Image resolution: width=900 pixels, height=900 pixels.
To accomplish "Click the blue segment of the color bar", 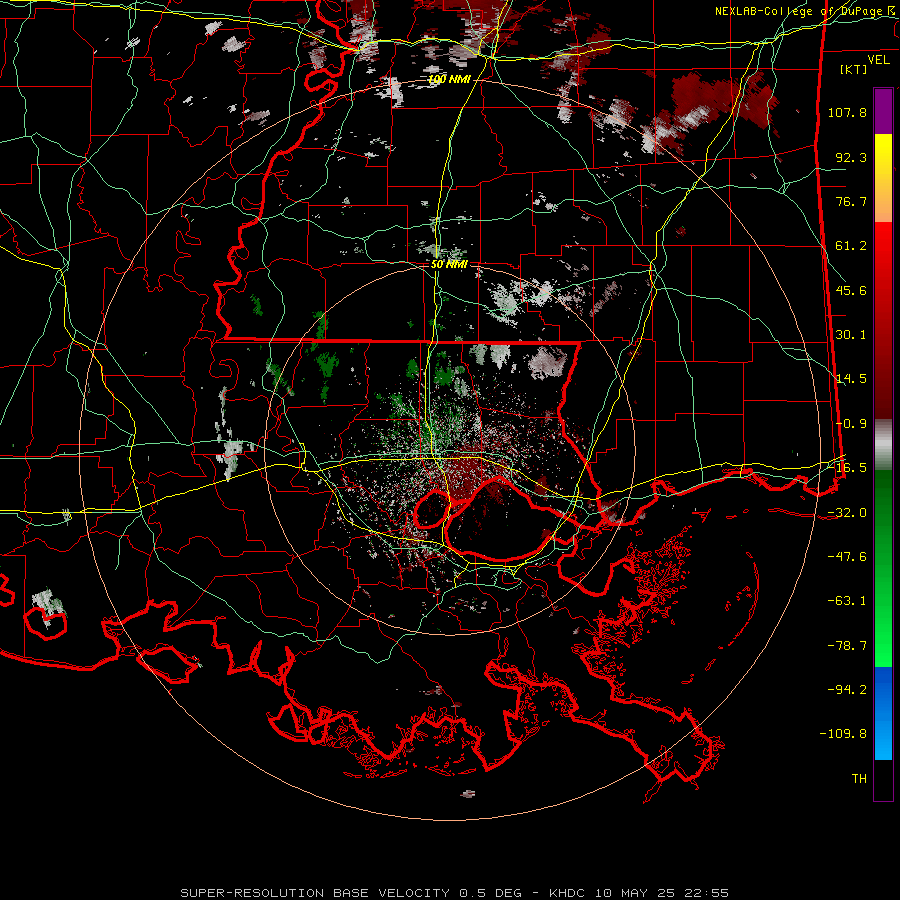I will click(883, 713).
